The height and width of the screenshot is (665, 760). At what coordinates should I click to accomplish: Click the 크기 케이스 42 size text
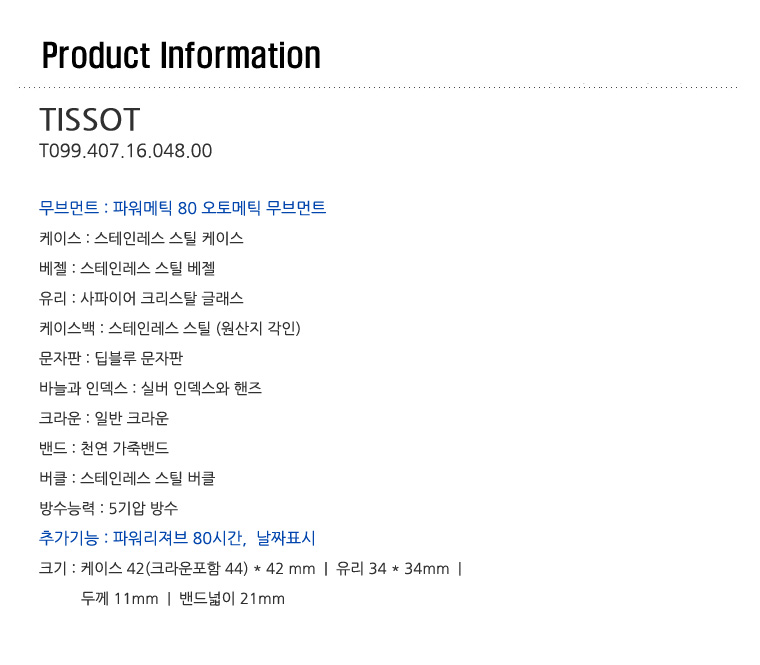[x=177, y=568]
